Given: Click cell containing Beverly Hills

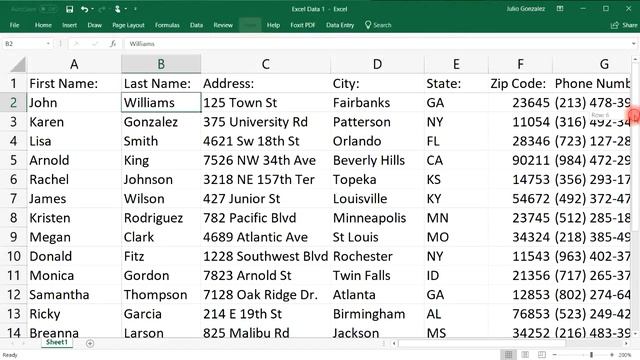Looking at the screenshot, I should pos(377,160).
